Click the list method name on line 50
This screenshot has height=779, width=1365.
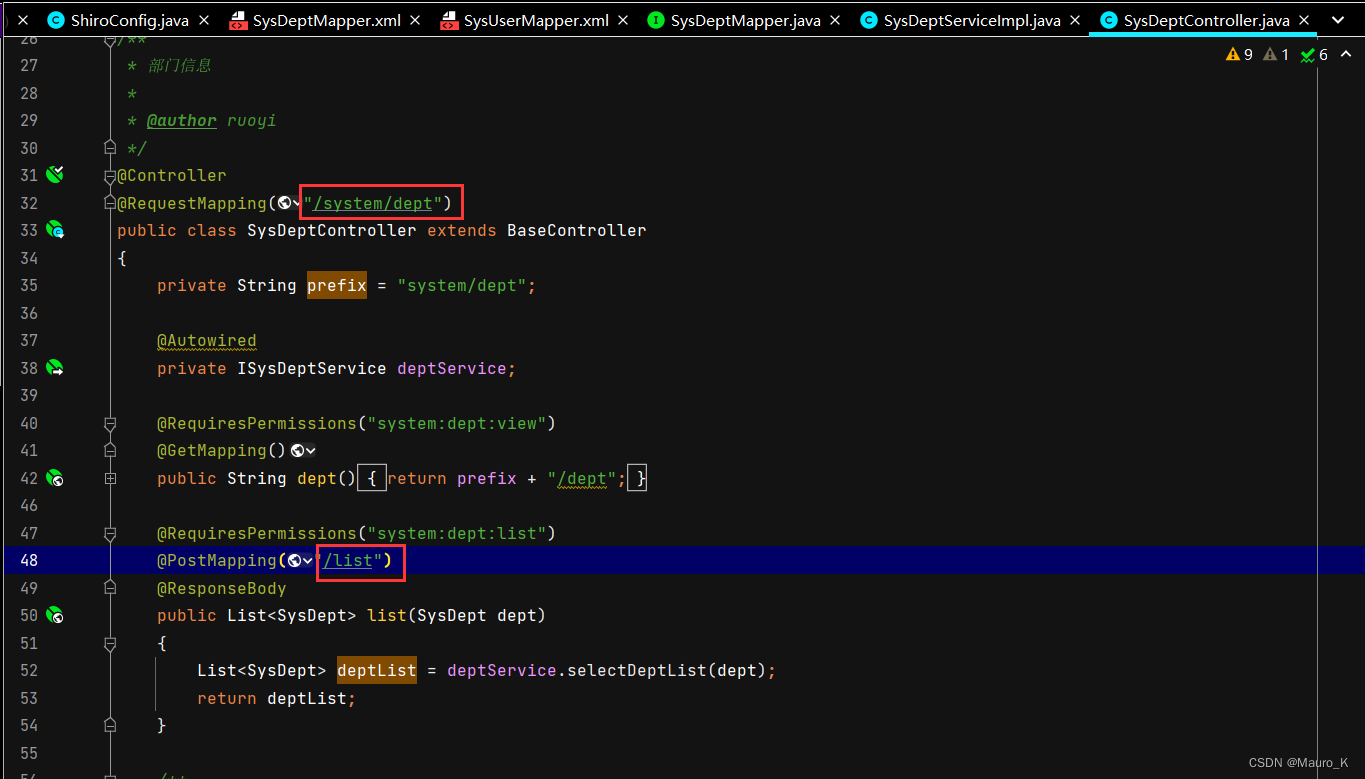tap(387, 615)
